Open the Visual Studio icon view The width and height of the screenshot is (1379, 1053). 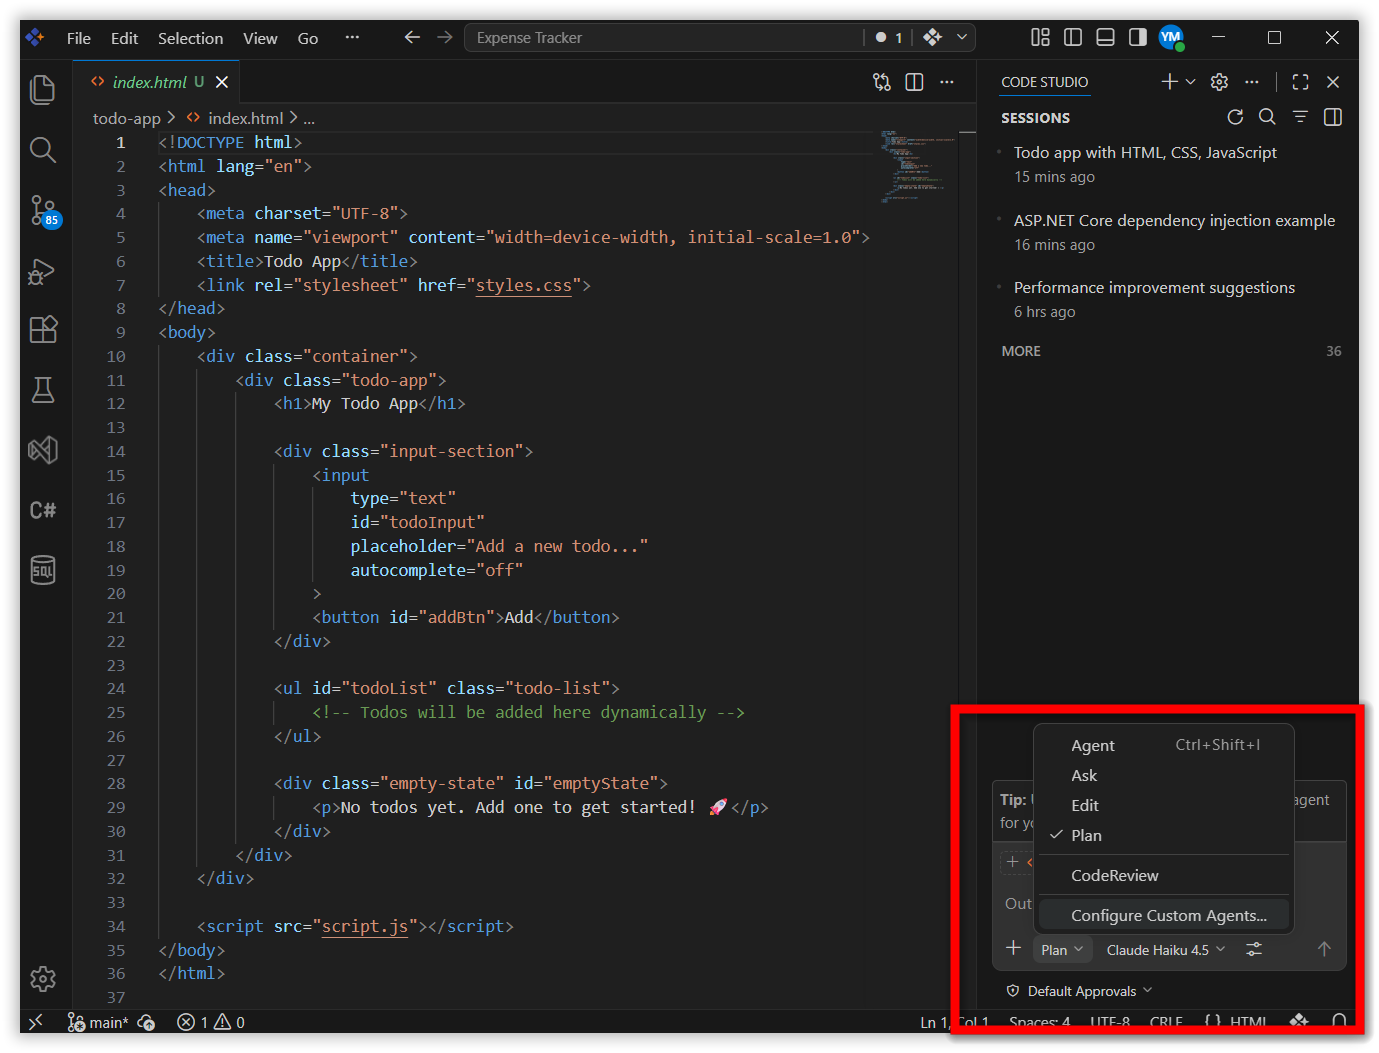(x=42, y=450)
